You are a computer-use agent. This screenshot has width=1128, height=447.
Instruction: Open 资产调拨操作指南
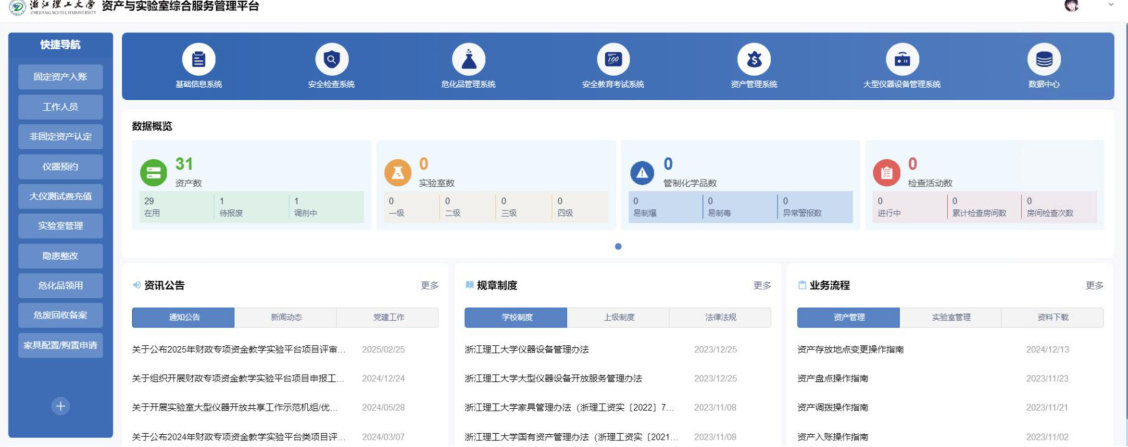click(x=832, y=408)
